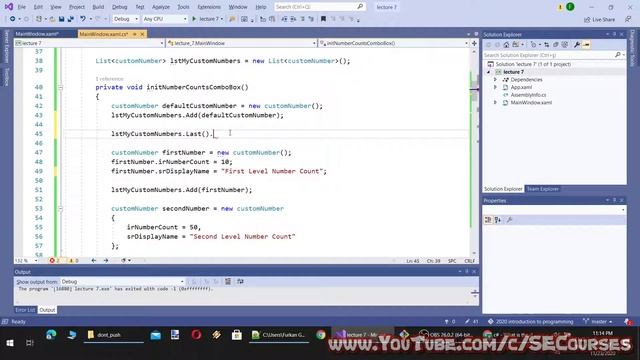This screenshot has width=640, height=360.
Task: Click the Undo toolbar icon
Action: click(83, 19)
